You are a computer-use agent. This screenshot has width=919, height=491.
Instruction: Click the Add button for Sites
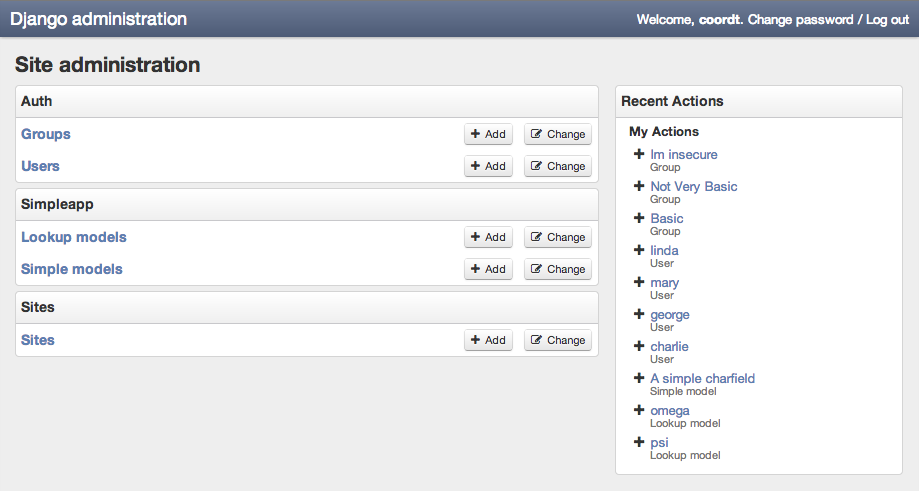488,340
